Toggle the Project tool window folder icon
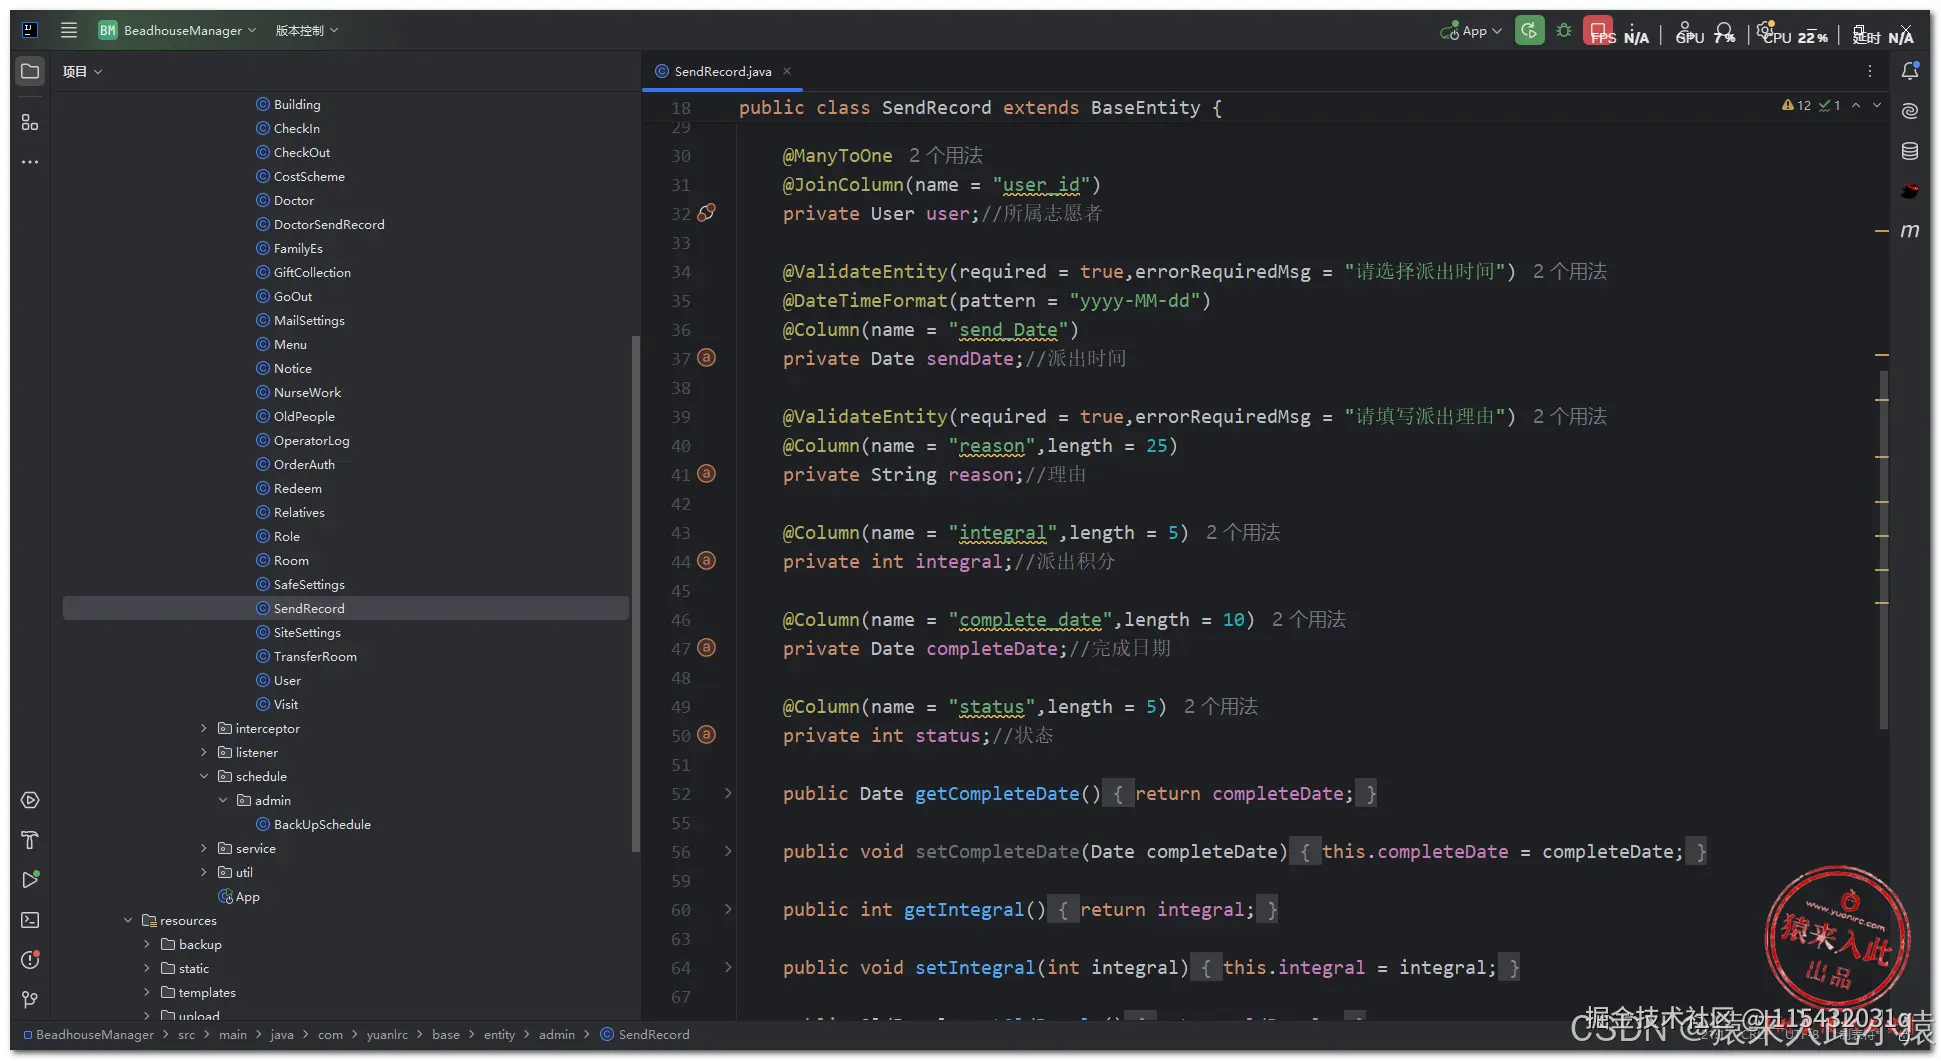Viewport: 1941px width, 1061px height. [x=30, y=72]
